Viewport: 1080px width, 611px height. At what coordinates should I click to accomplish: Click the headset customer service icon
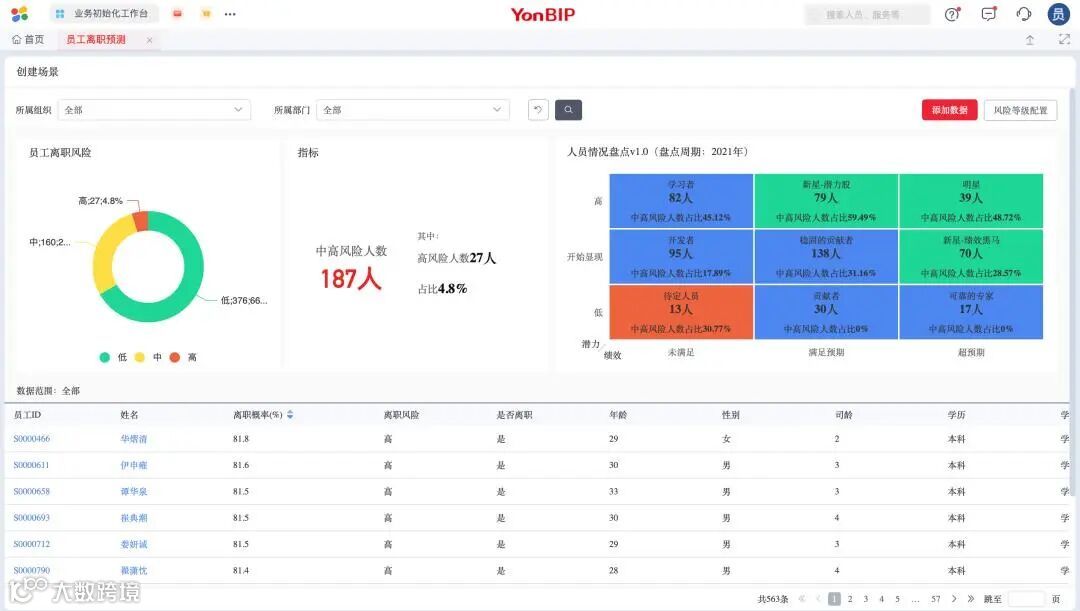click(1024, 14)
